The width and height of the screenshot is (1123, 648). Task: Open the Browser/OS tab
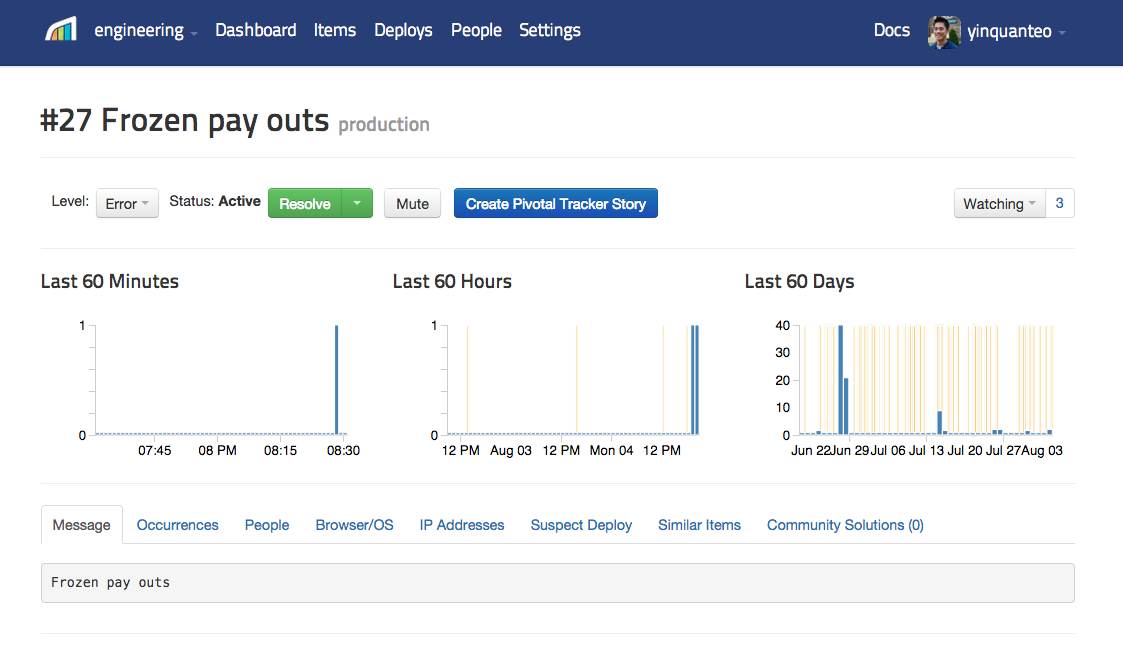click(355, 525)
